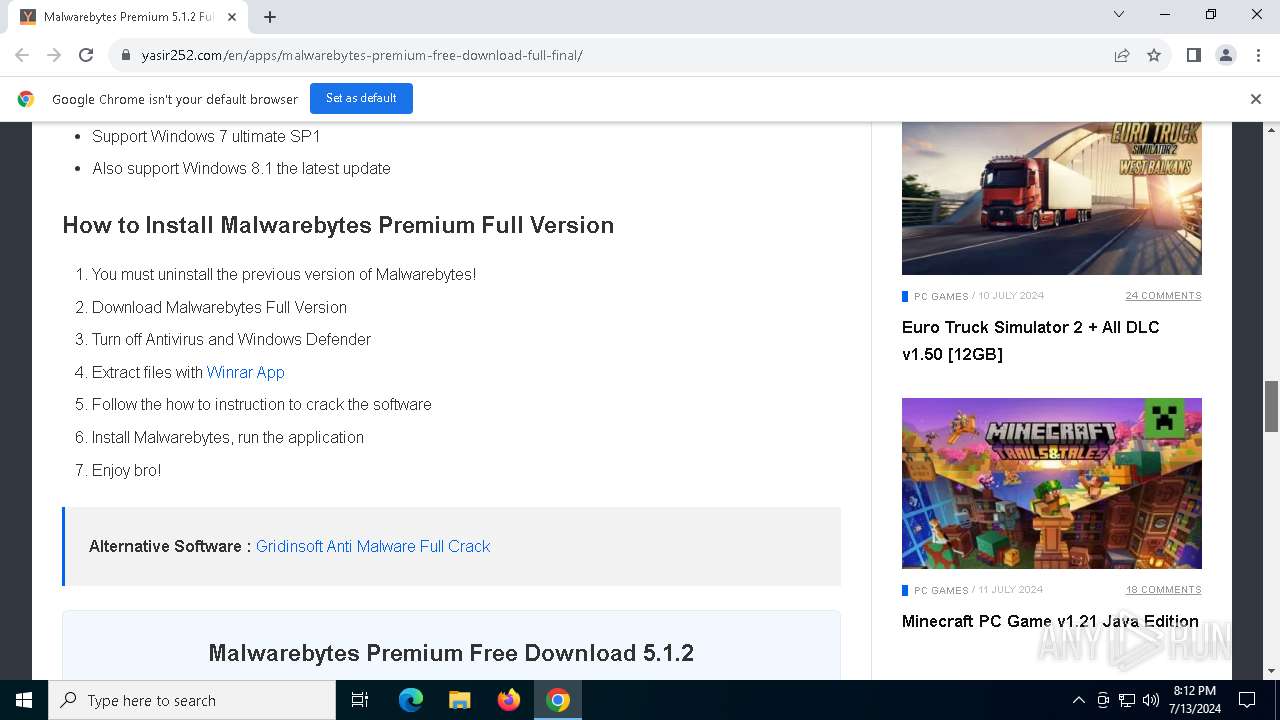Open File Explorer from the taskbar
The image size is (1280, 720).
459,700
